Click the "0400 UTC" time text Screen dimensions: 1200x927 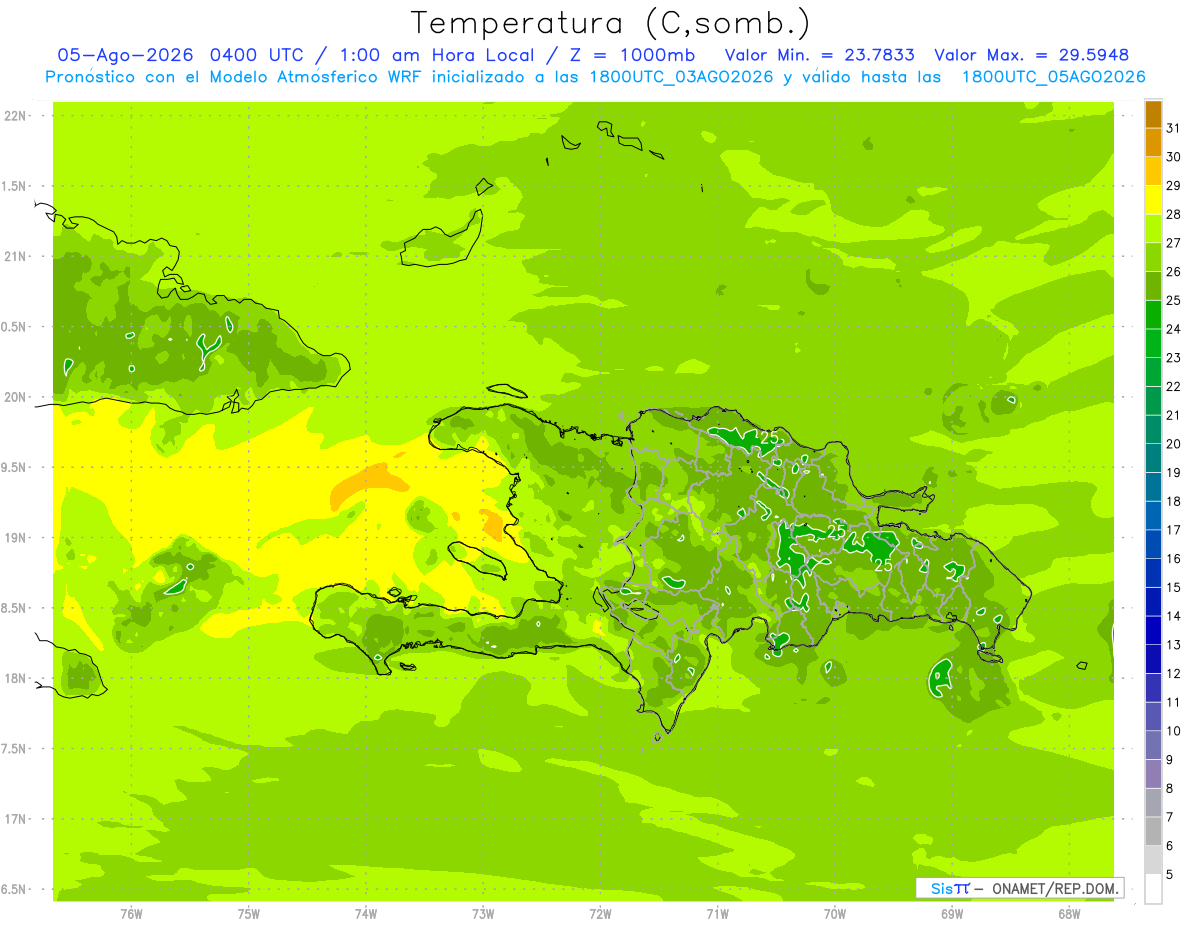click(259, 55)
